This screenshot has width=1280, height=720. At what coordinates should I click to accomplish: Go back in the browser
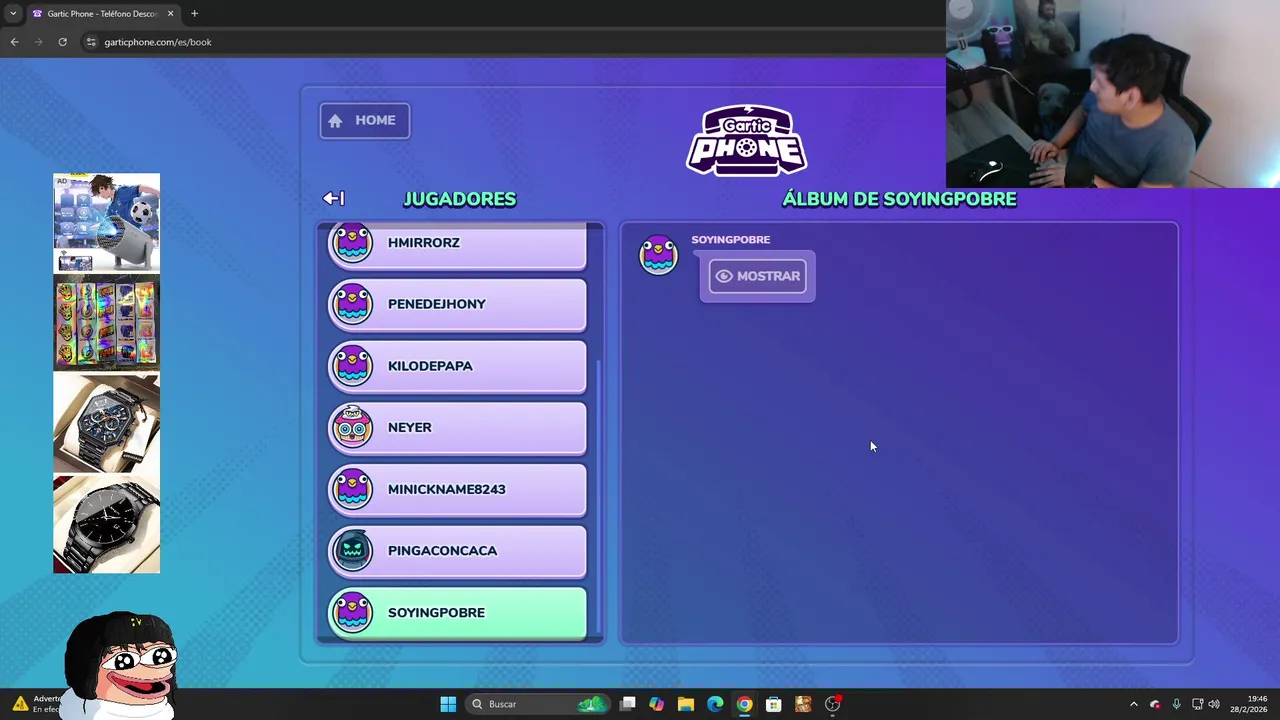pos(14,42)
